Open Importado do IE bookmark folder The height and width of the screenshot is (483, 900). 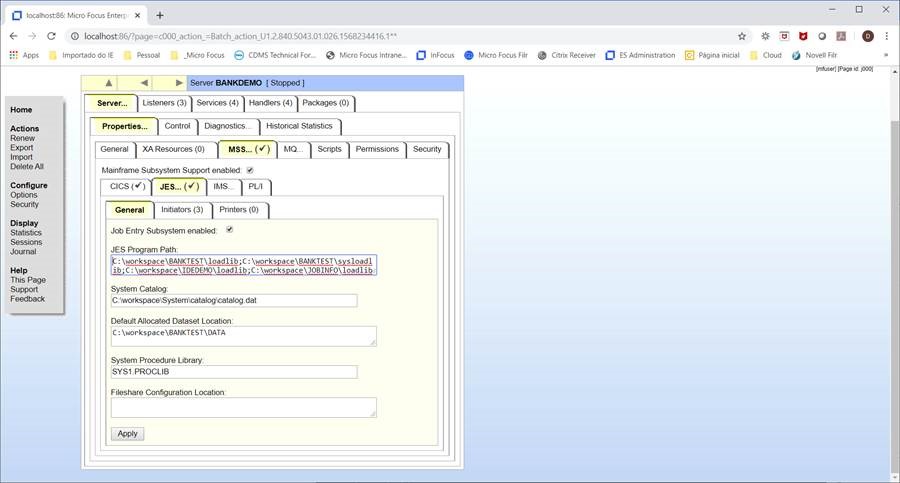pyautogui.click(x=81, y=55)
